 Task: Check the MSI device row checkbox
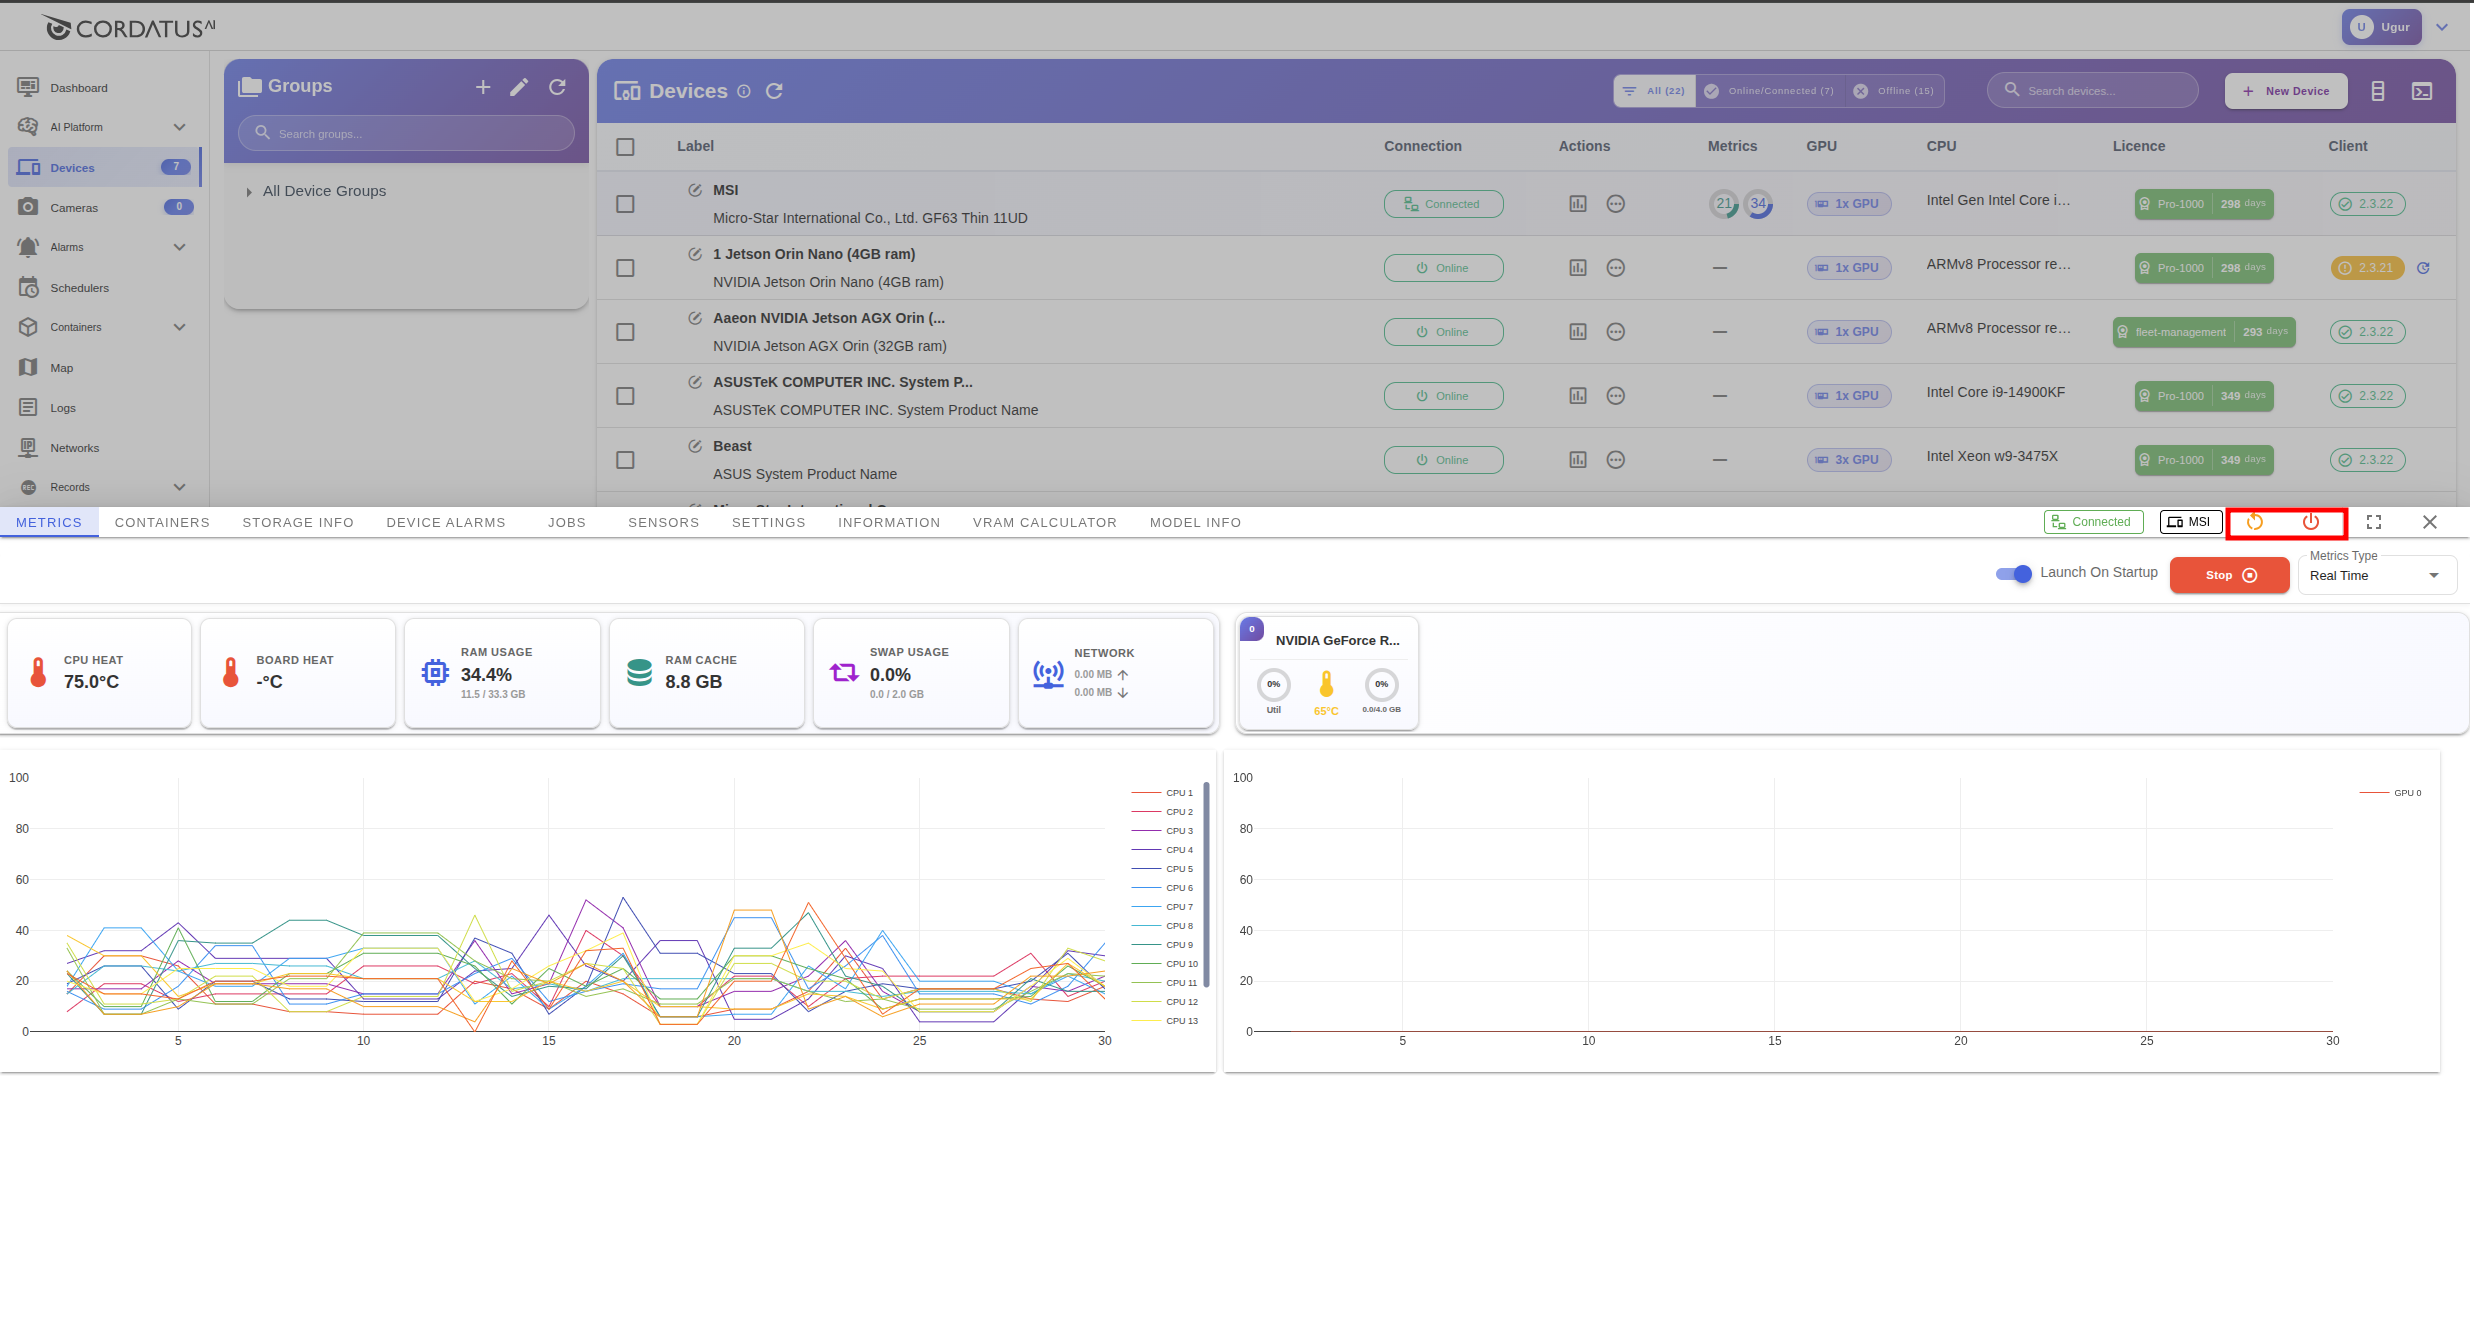coord(625,204)
